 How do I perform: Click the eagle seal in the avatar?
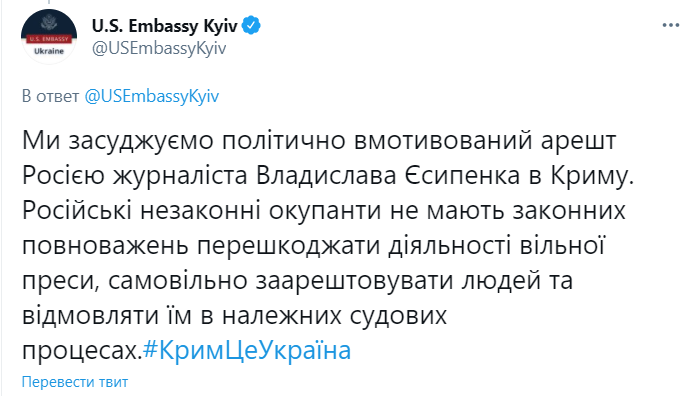[x=49, y=23]
